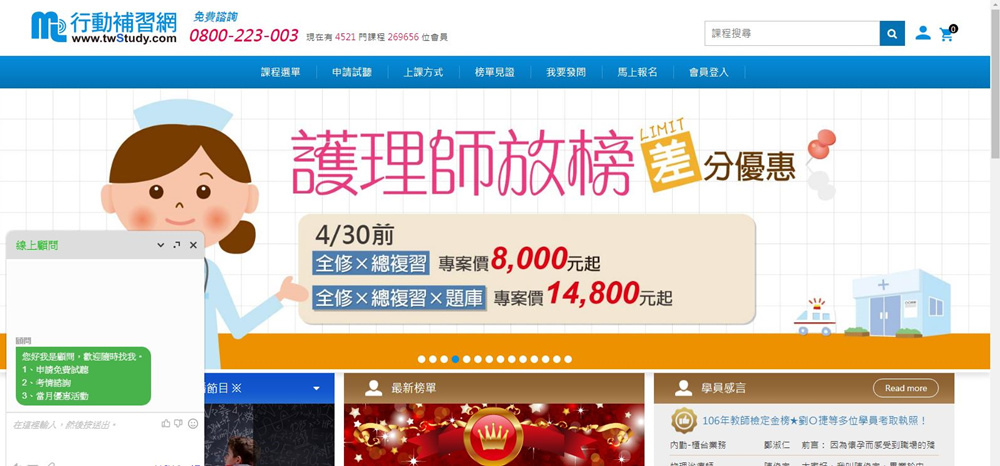This screenshot has width=1000, height=466.
Task: Open the shopping cart icon
Action: 947,34
